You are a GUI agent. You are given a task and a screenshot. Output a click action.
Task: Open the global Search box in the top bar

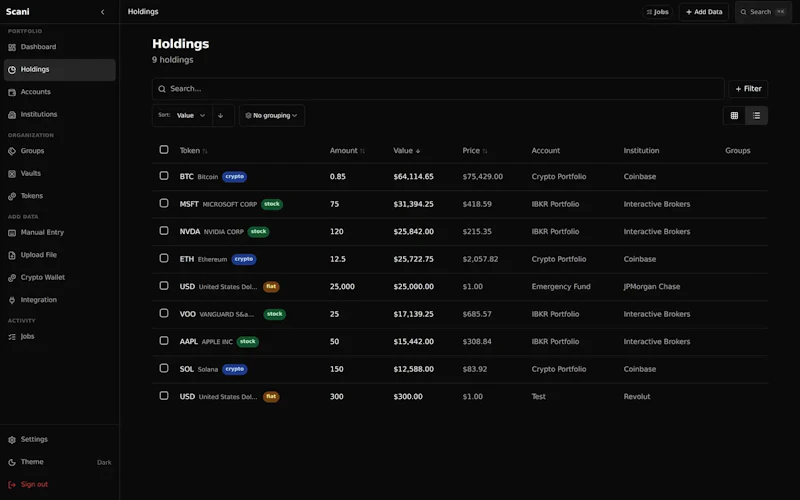763,12
